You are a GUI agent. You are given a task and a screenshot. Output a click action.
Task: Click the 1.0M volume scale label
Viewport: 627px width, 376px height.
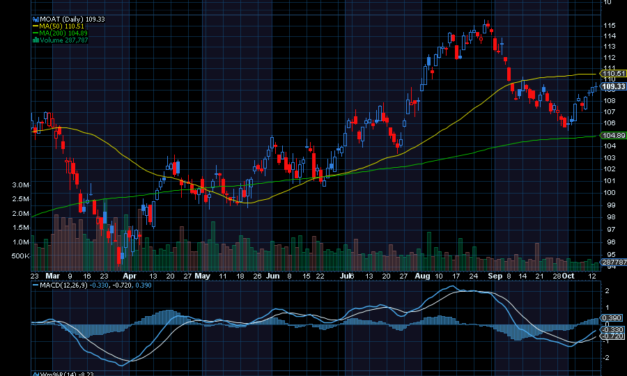click(20, 242)
